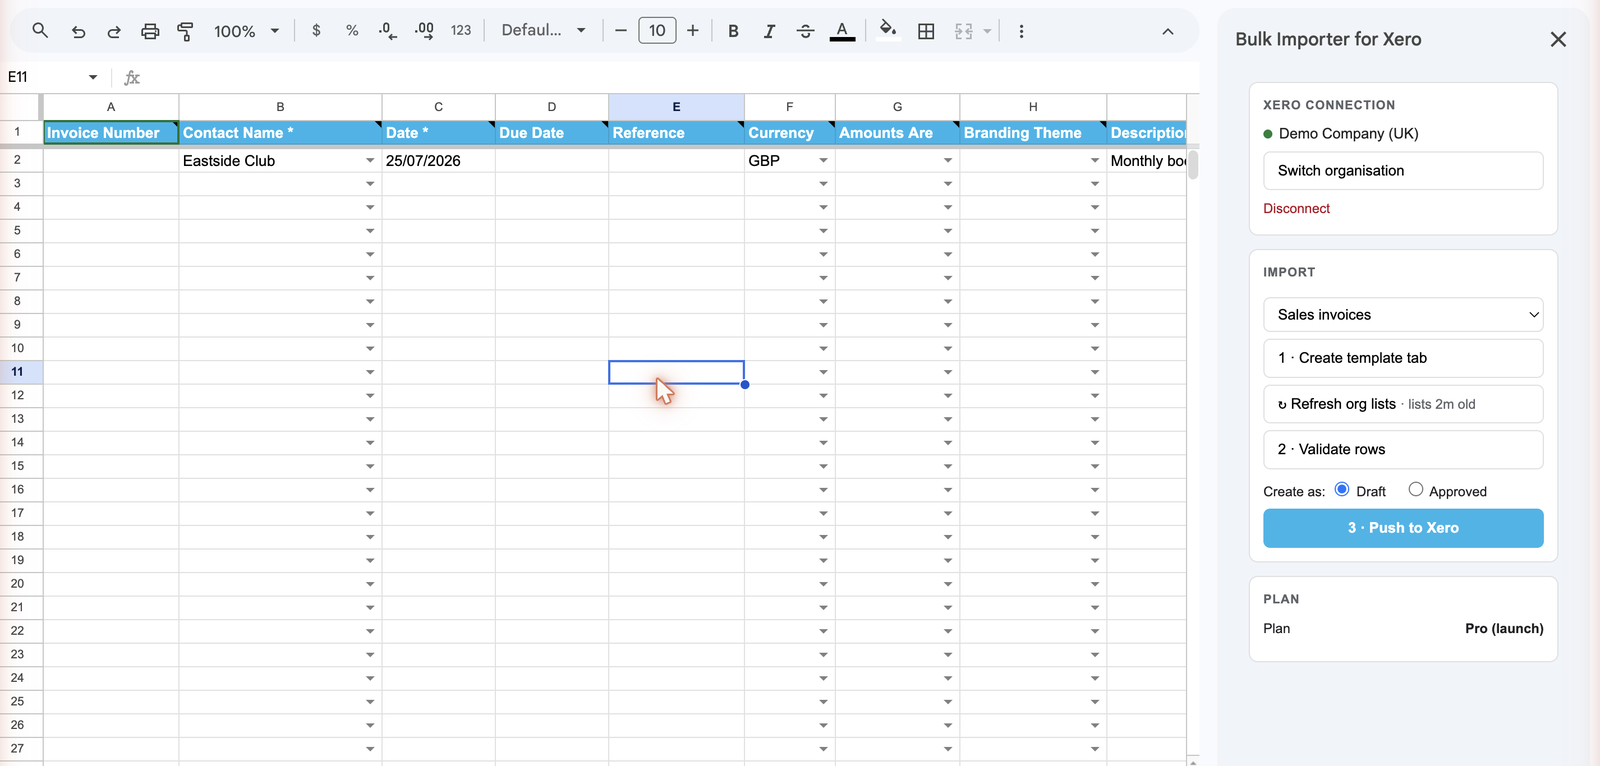Select the Draft radio option
The height and width of the screenshot is (766, 1600).
(1342, 490)
